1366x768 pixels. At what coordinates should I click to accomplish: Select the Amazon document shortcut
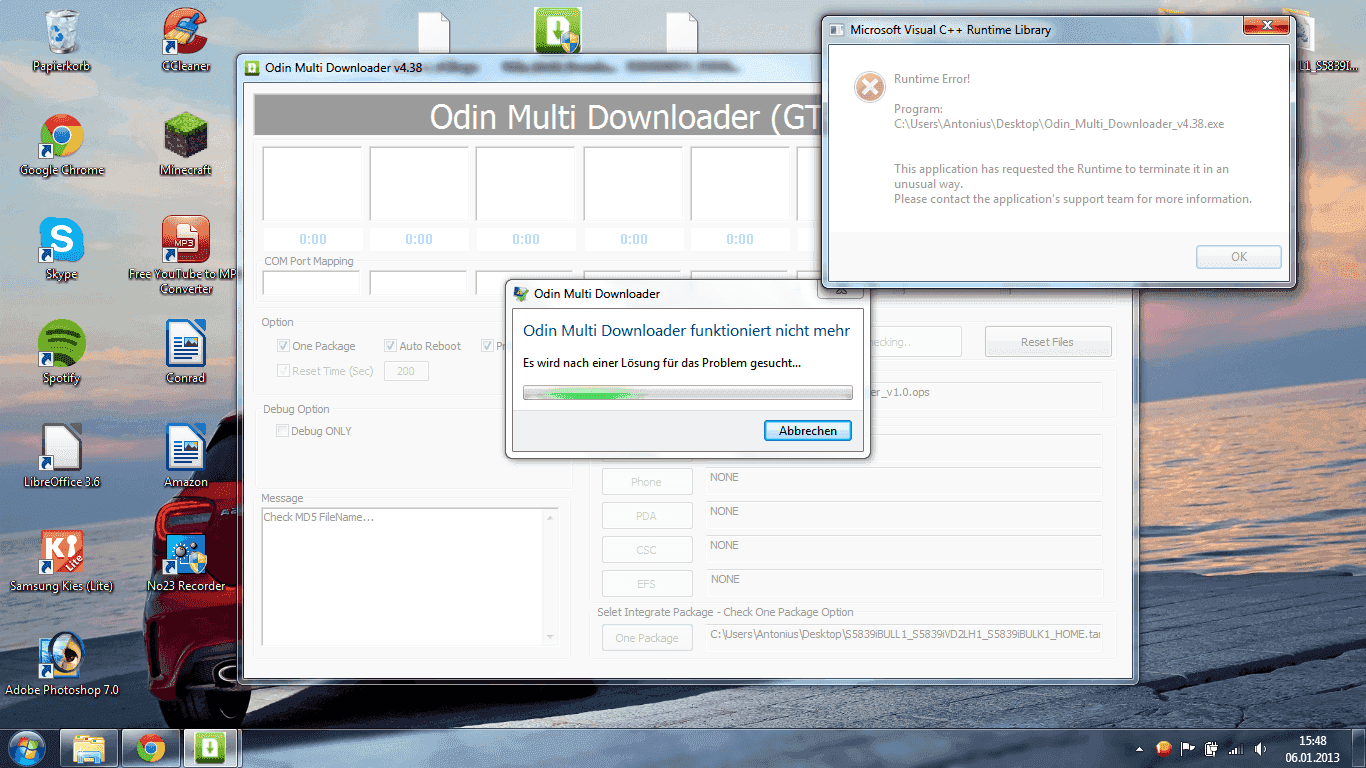[x=186, y=457]
